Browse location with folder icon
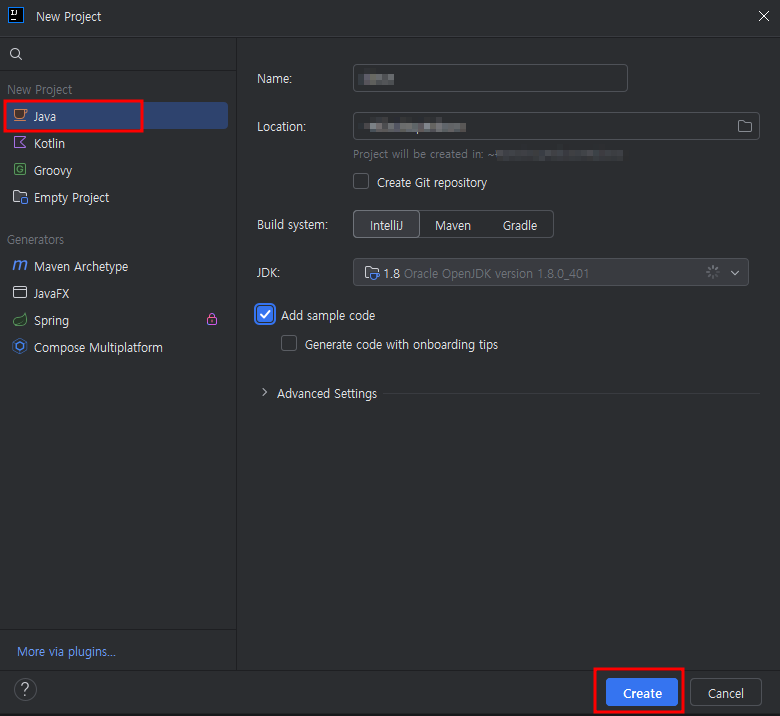Screen dimensions: 780x716 point(745,126)
